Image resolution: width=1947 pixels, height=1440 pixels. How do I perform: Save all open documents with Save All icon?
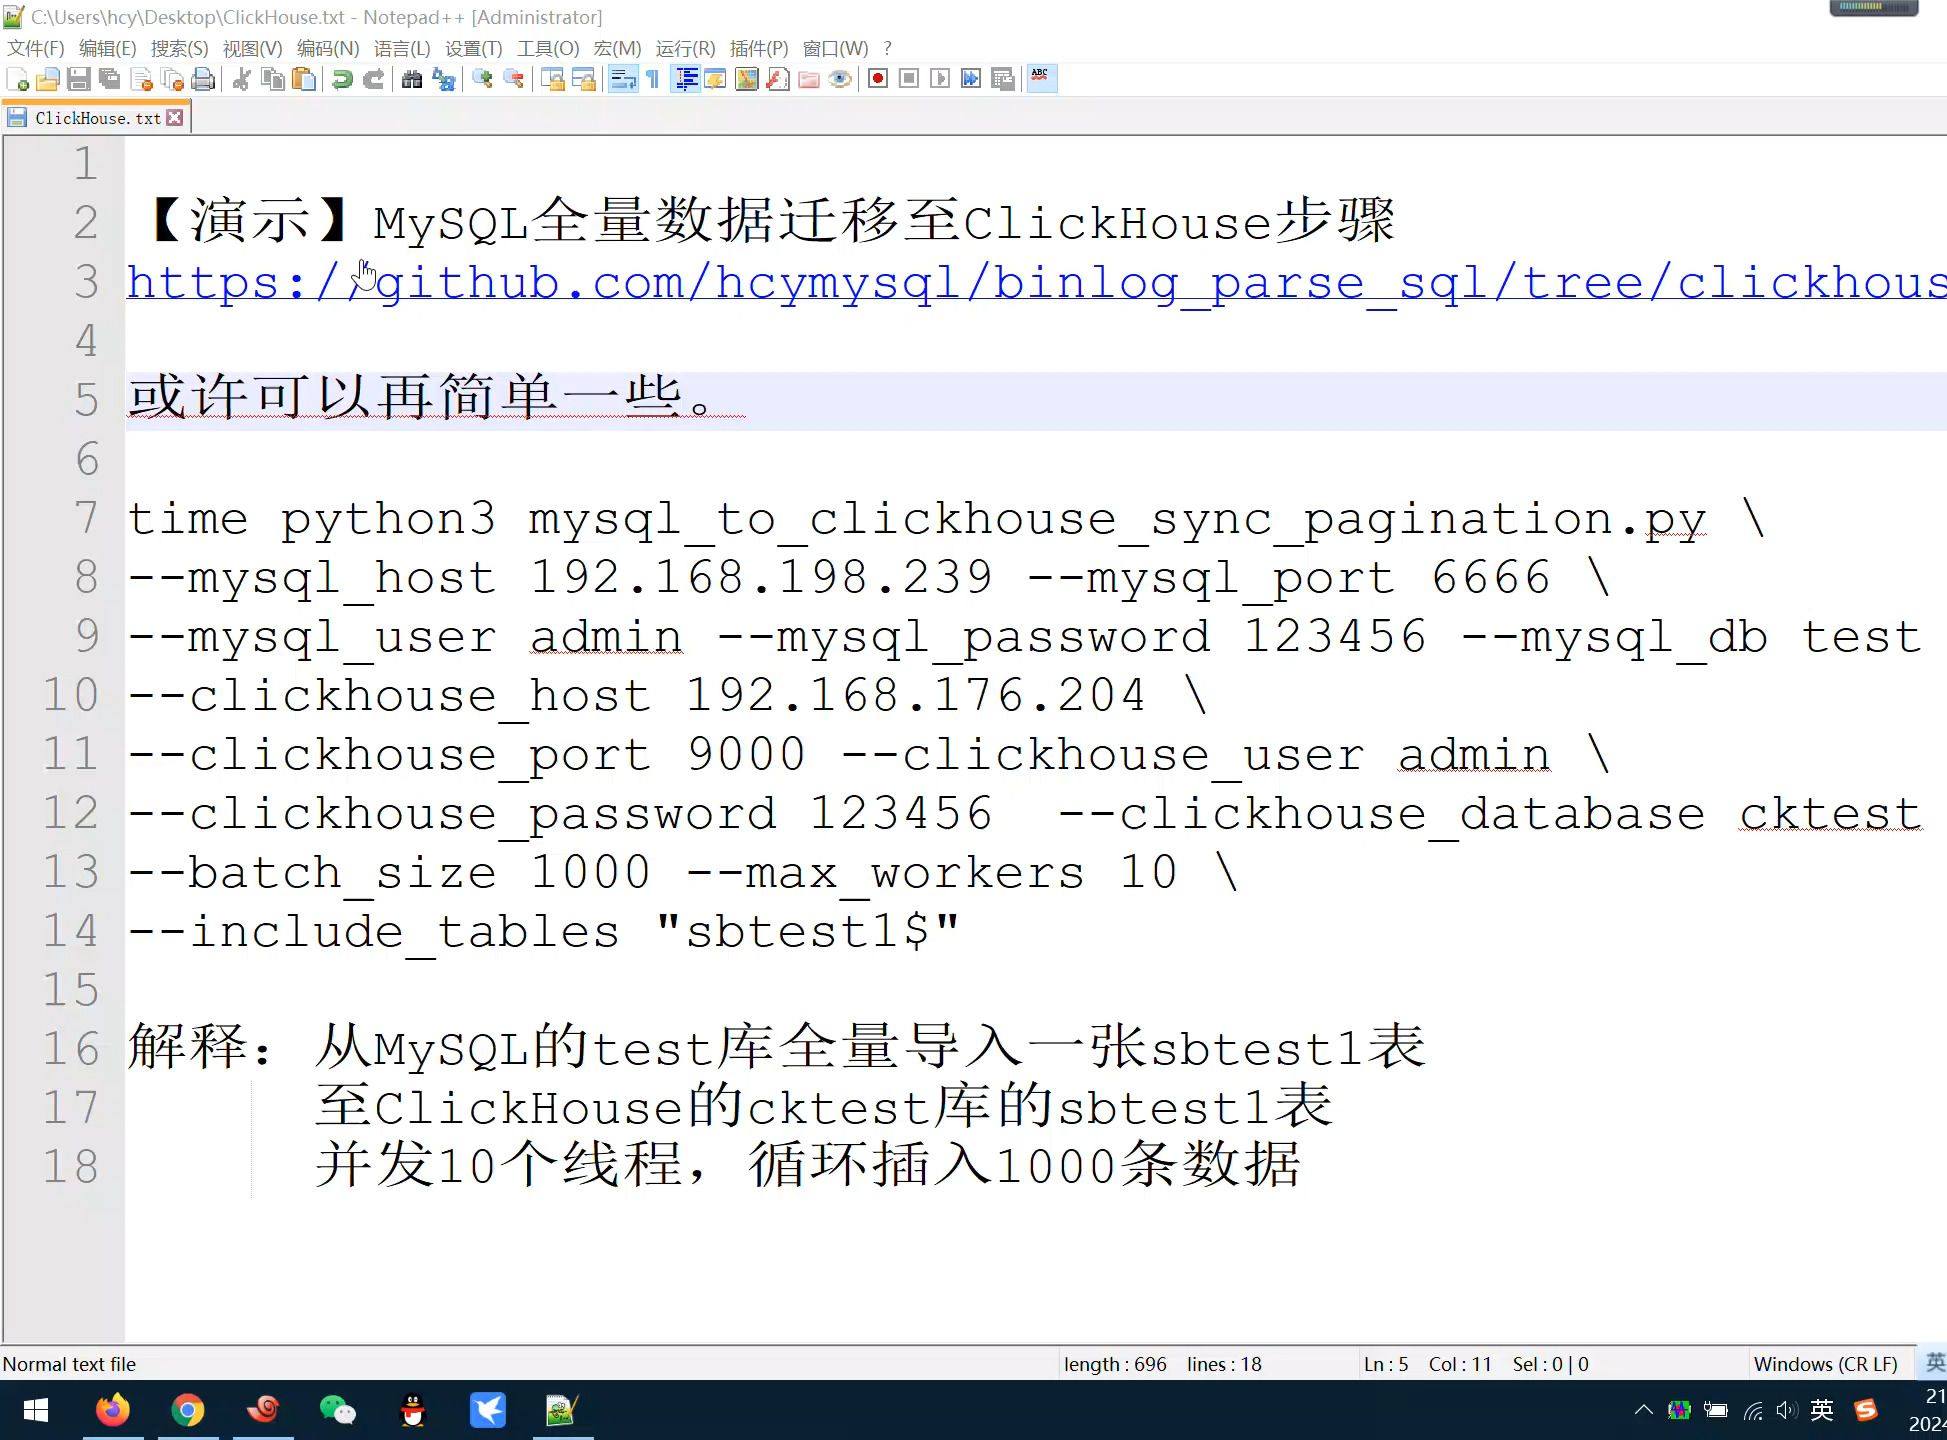point(109,79)
